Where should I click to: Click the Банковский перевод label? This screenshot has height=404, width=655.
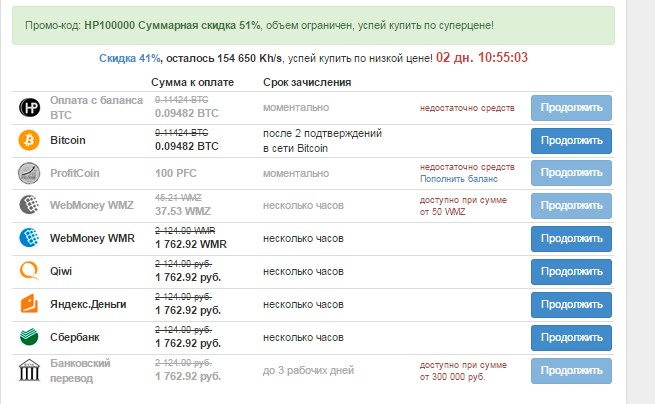tap(80, 371)
